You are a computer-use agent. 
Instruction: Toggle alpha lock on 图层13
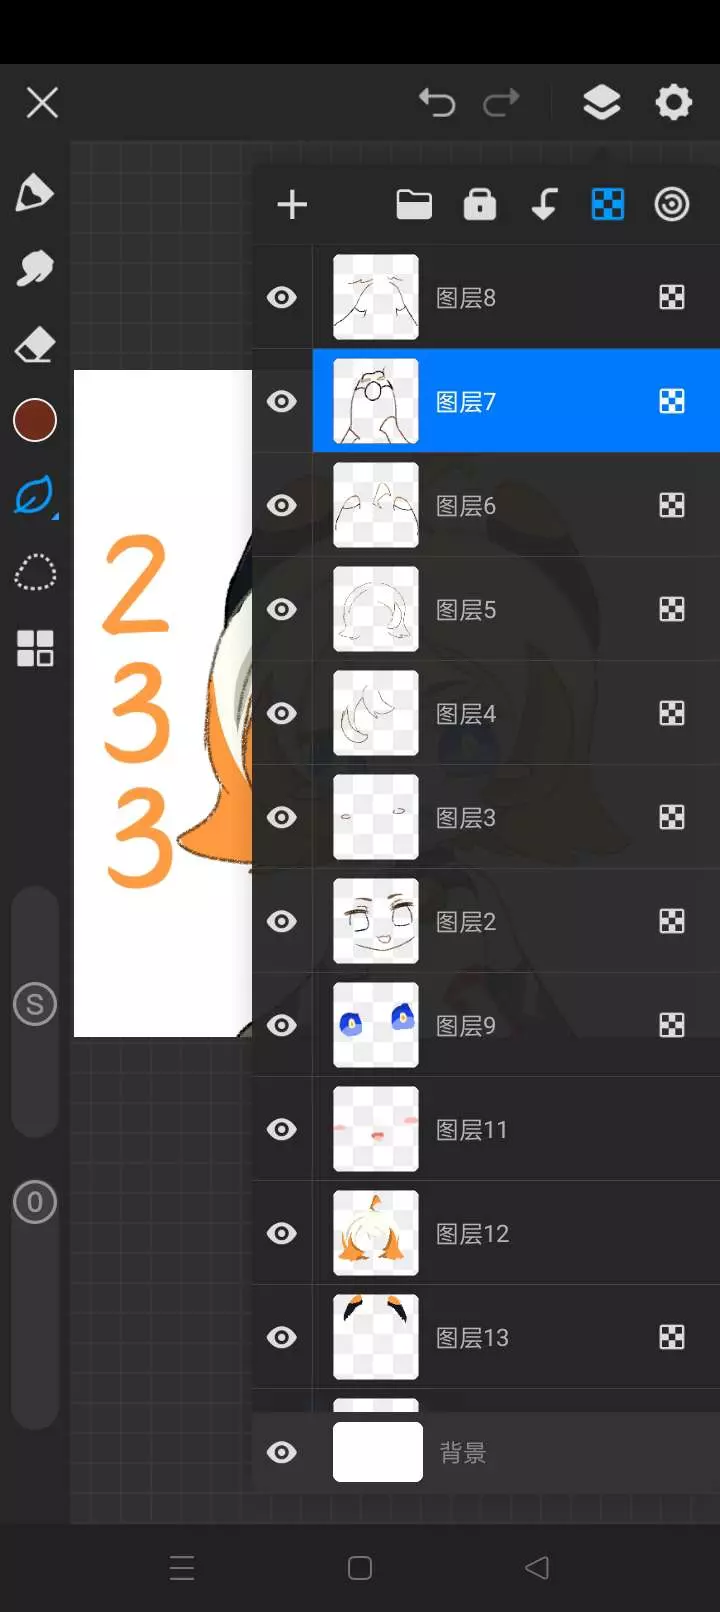pos(672,1337)
